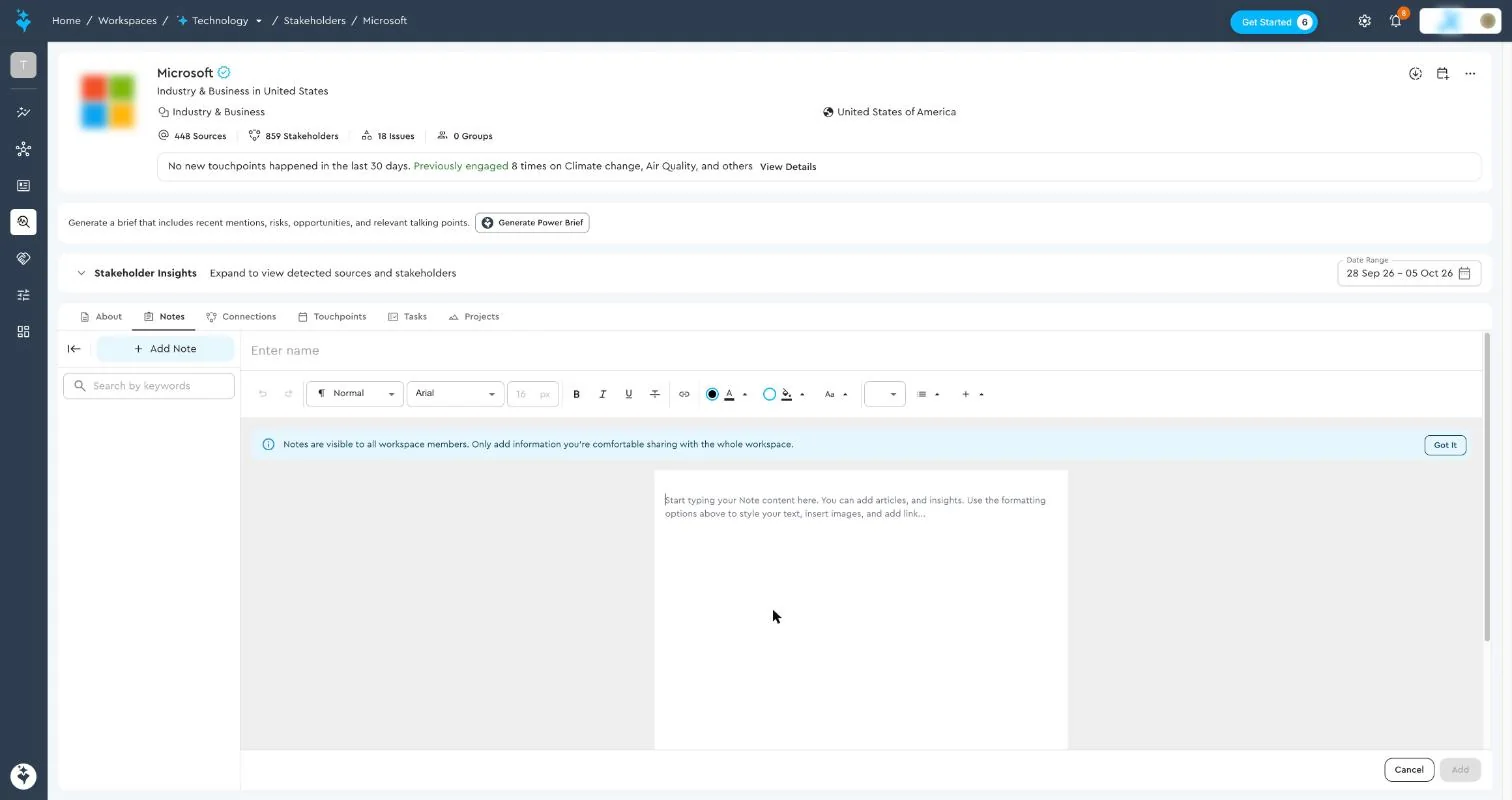1512x800 pixels.
Task: Open the analytics chart sidebar icon
Action: click(x=23, y=113)
